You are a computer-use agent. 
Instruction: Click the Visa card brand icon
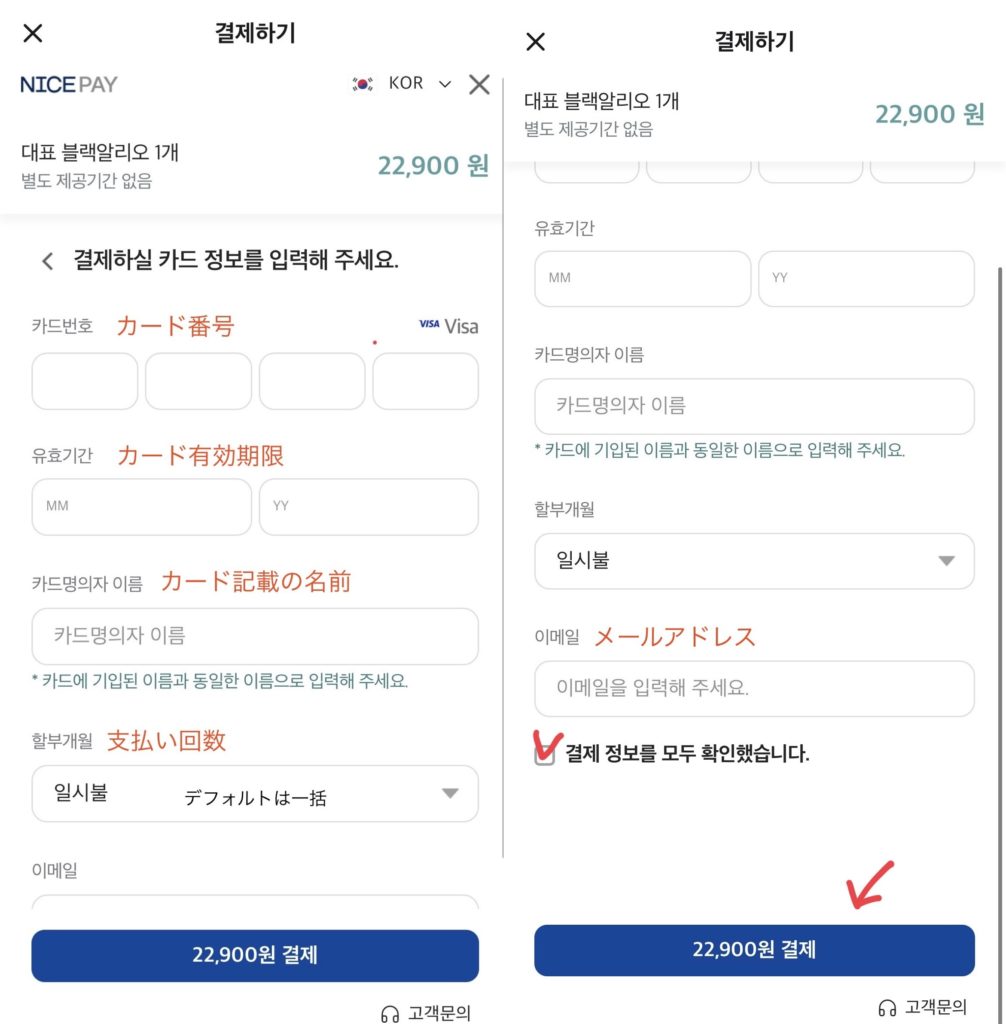(x=448, y=325)
